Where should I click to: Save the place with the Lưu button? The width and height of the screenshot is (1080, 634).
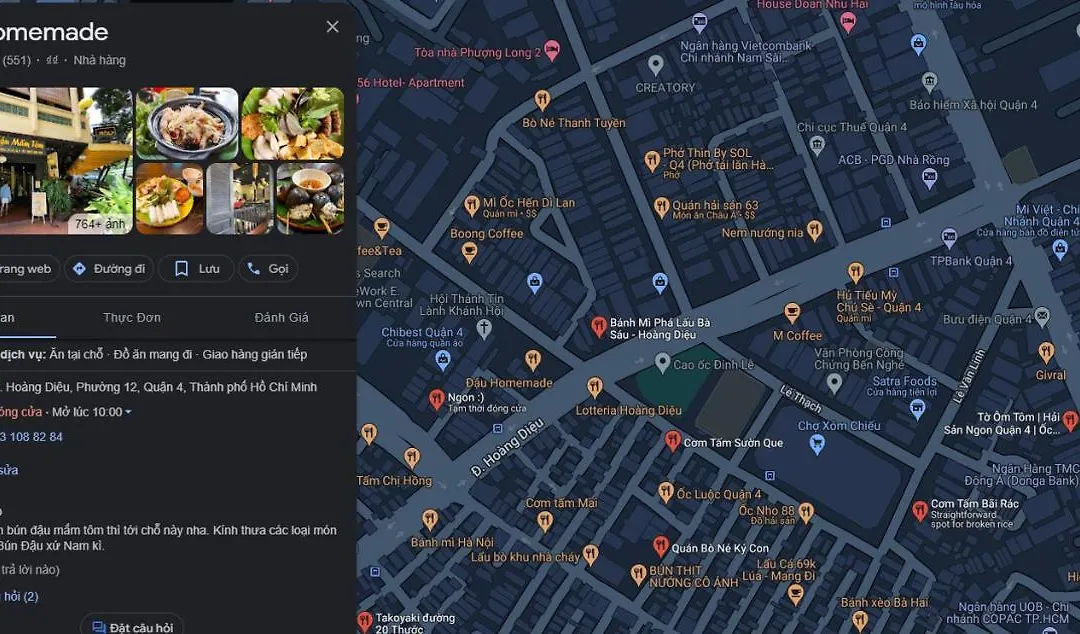coord(197,269)
